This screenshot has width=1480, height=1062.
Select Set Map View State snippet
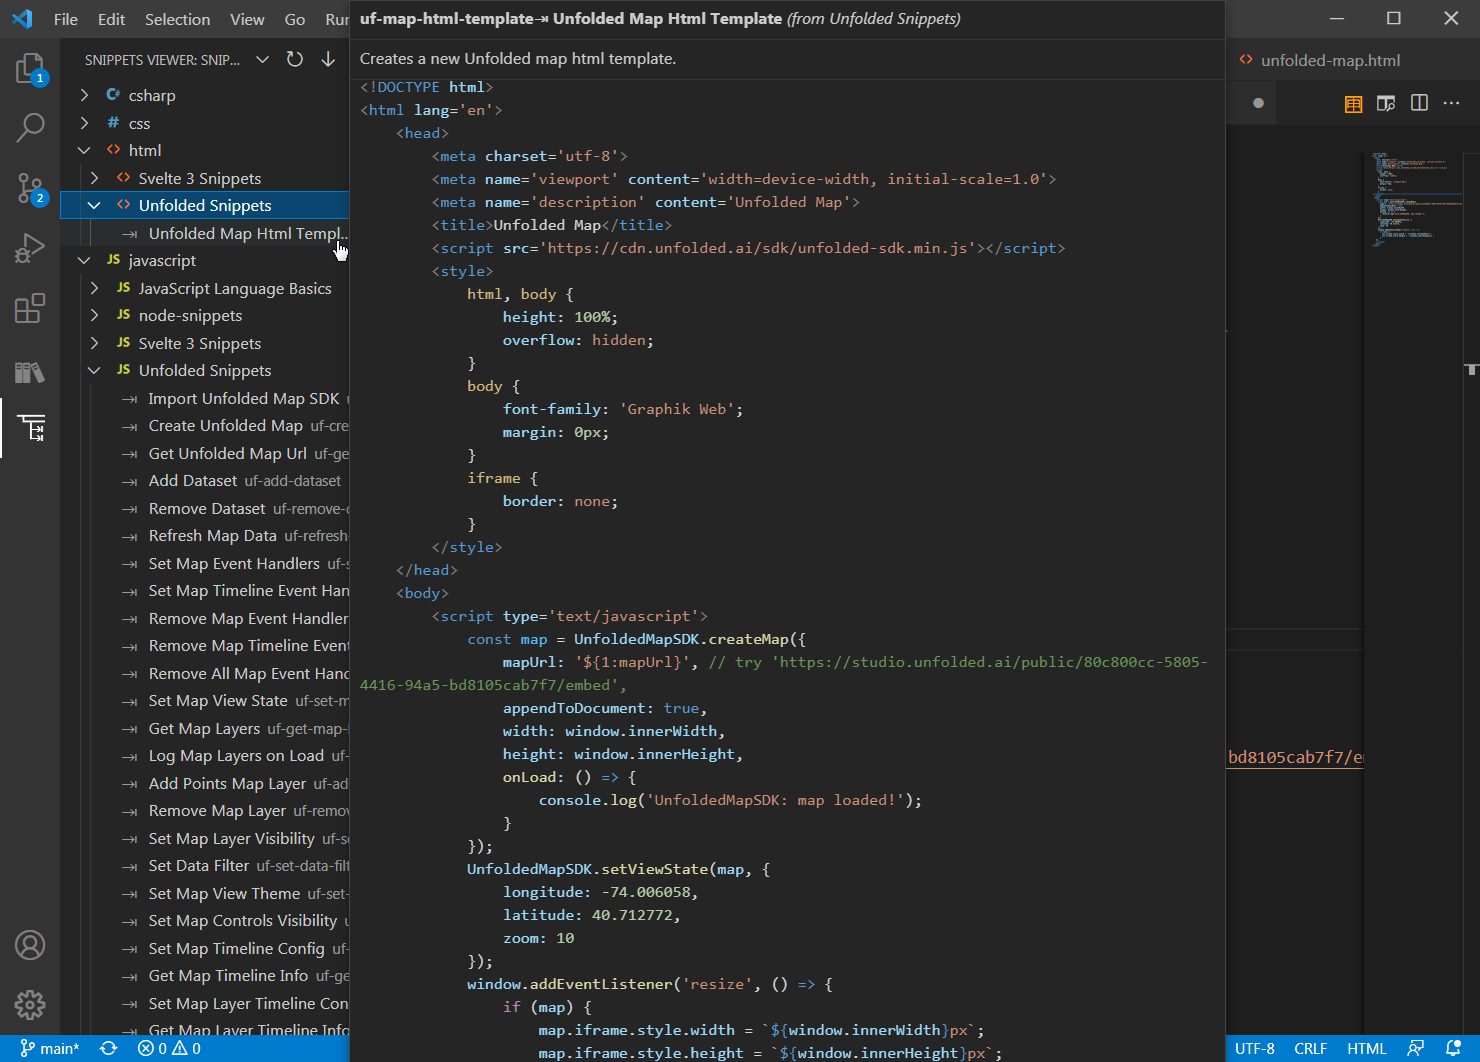pos(205,700)
